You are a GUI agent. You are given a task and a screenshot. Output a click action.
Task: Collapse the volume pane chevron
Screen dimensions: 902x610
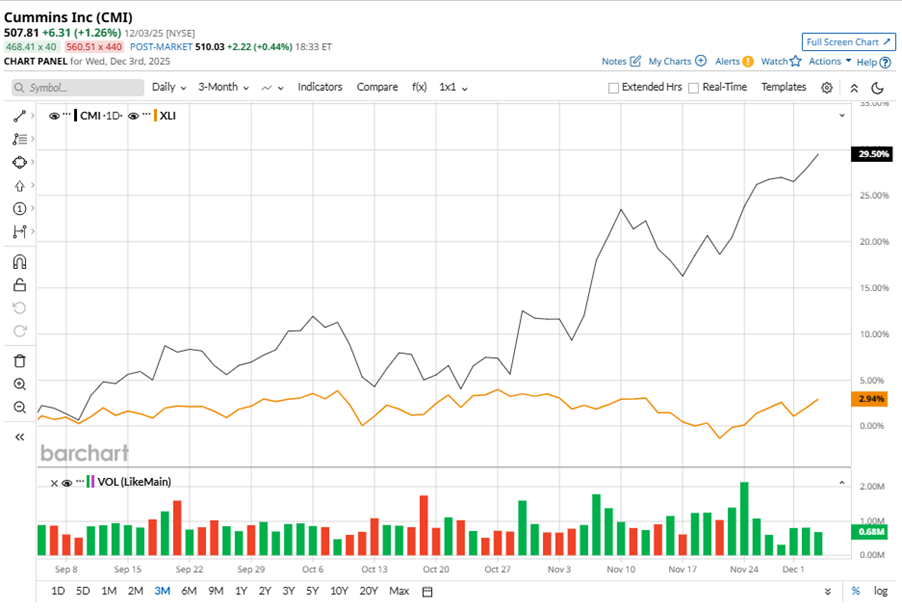click(x=842, y=483)
